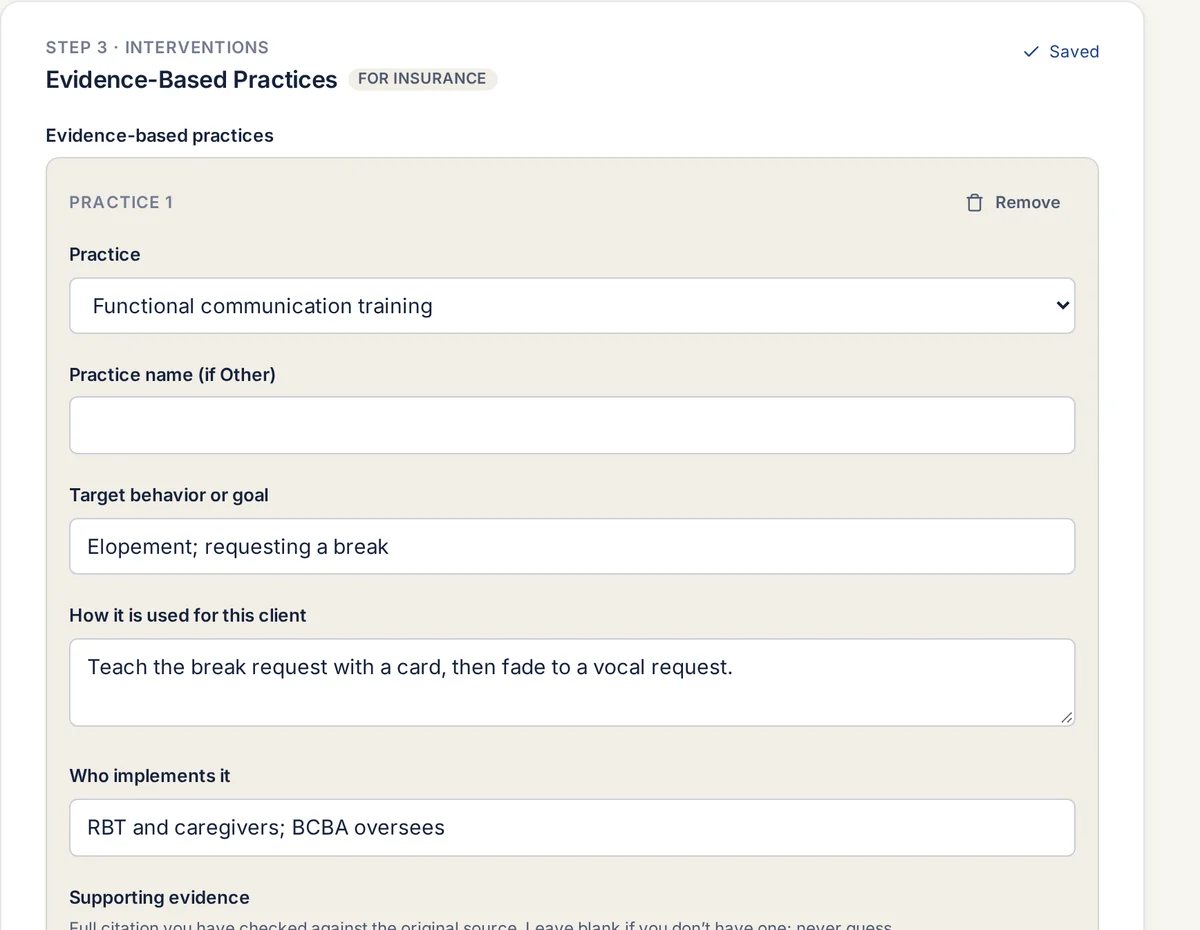Click the Who implements it label
This screenshot has width=1200, height=930.
tap(150, 776)
